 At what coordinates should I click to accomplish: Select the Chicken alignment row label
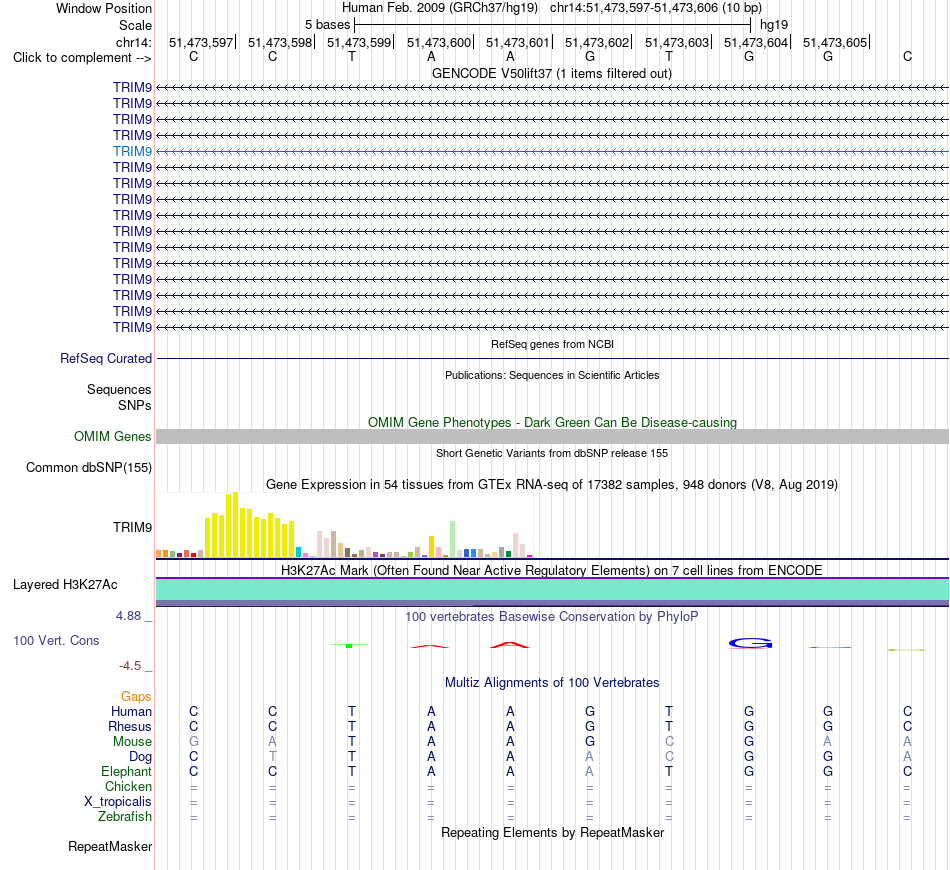point(128,786)
